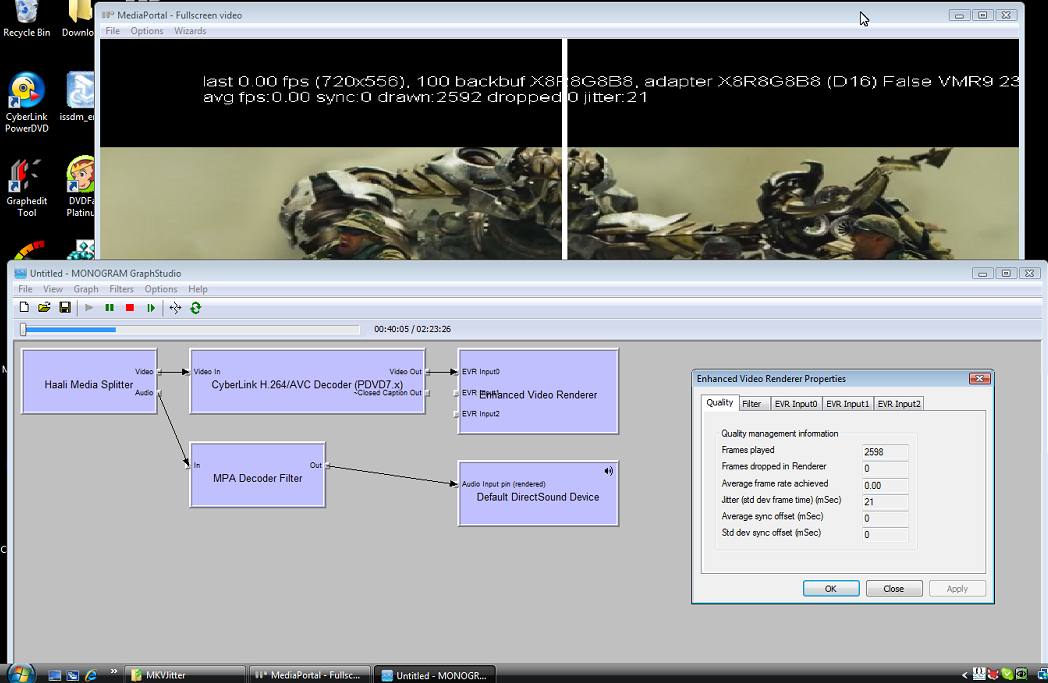
Task: Open the File menu in MediaPortal
Action: pyautogui.click(x=112, y=31)
